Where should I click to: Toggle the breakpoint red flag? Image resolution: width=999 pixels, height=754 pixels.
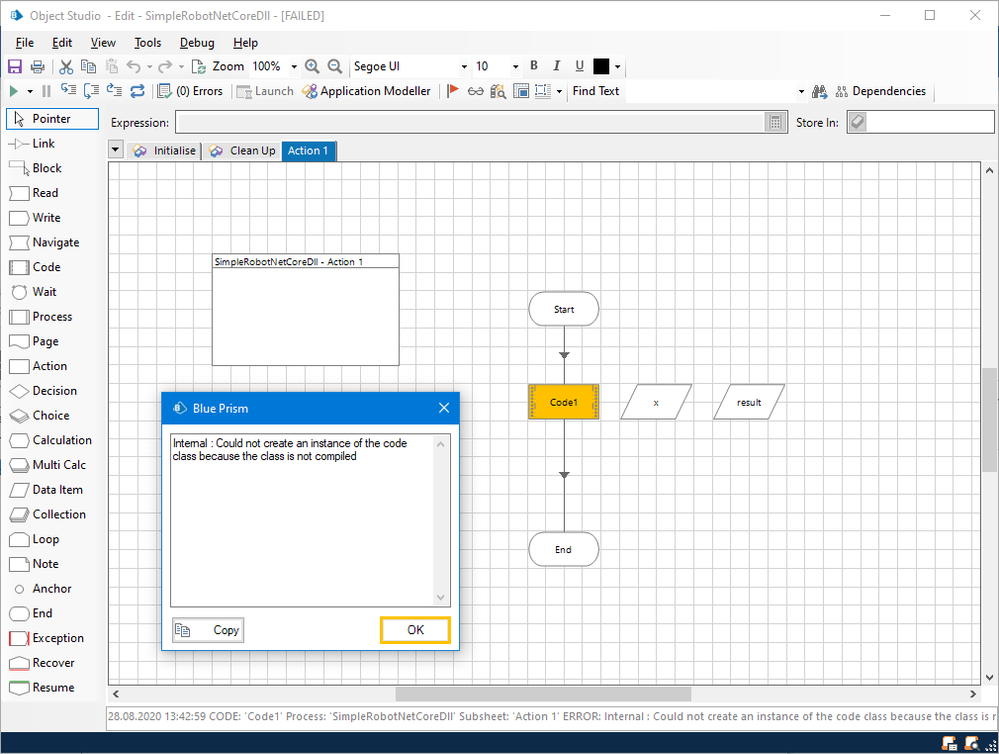pos(453,91)
